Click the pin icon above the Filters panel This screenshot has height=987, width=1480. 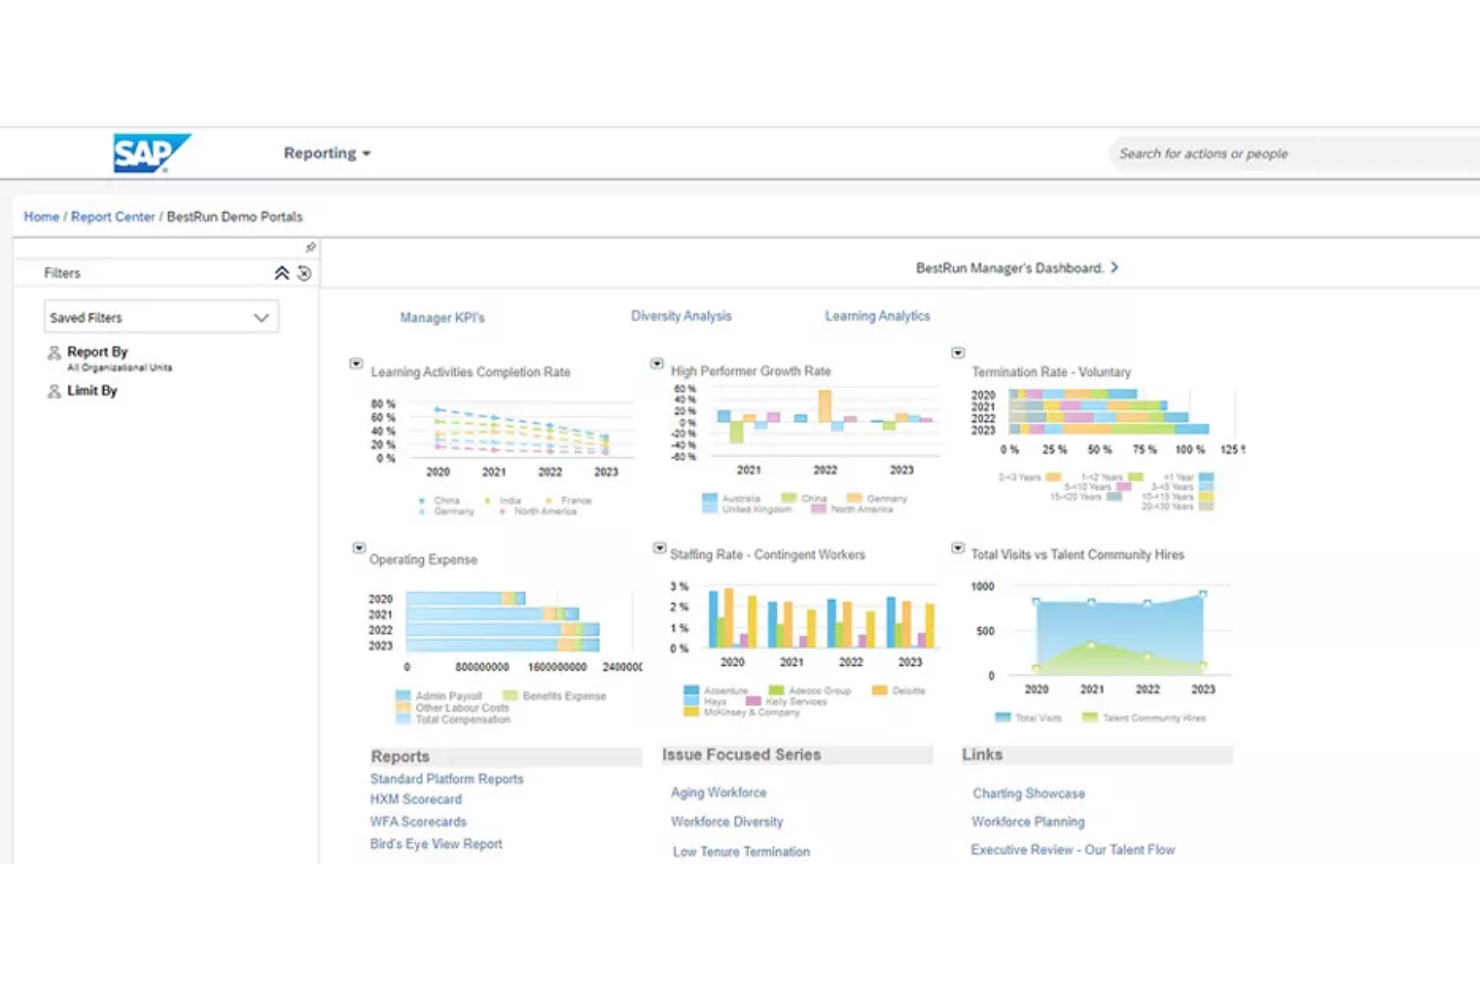(310, 247)
